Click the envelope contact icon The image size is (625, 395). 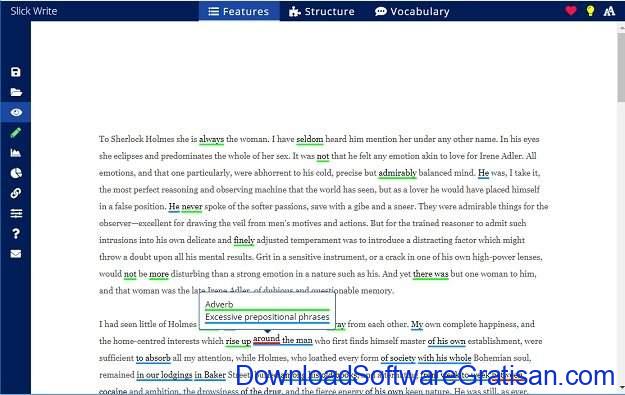click(x=16, y=254)
